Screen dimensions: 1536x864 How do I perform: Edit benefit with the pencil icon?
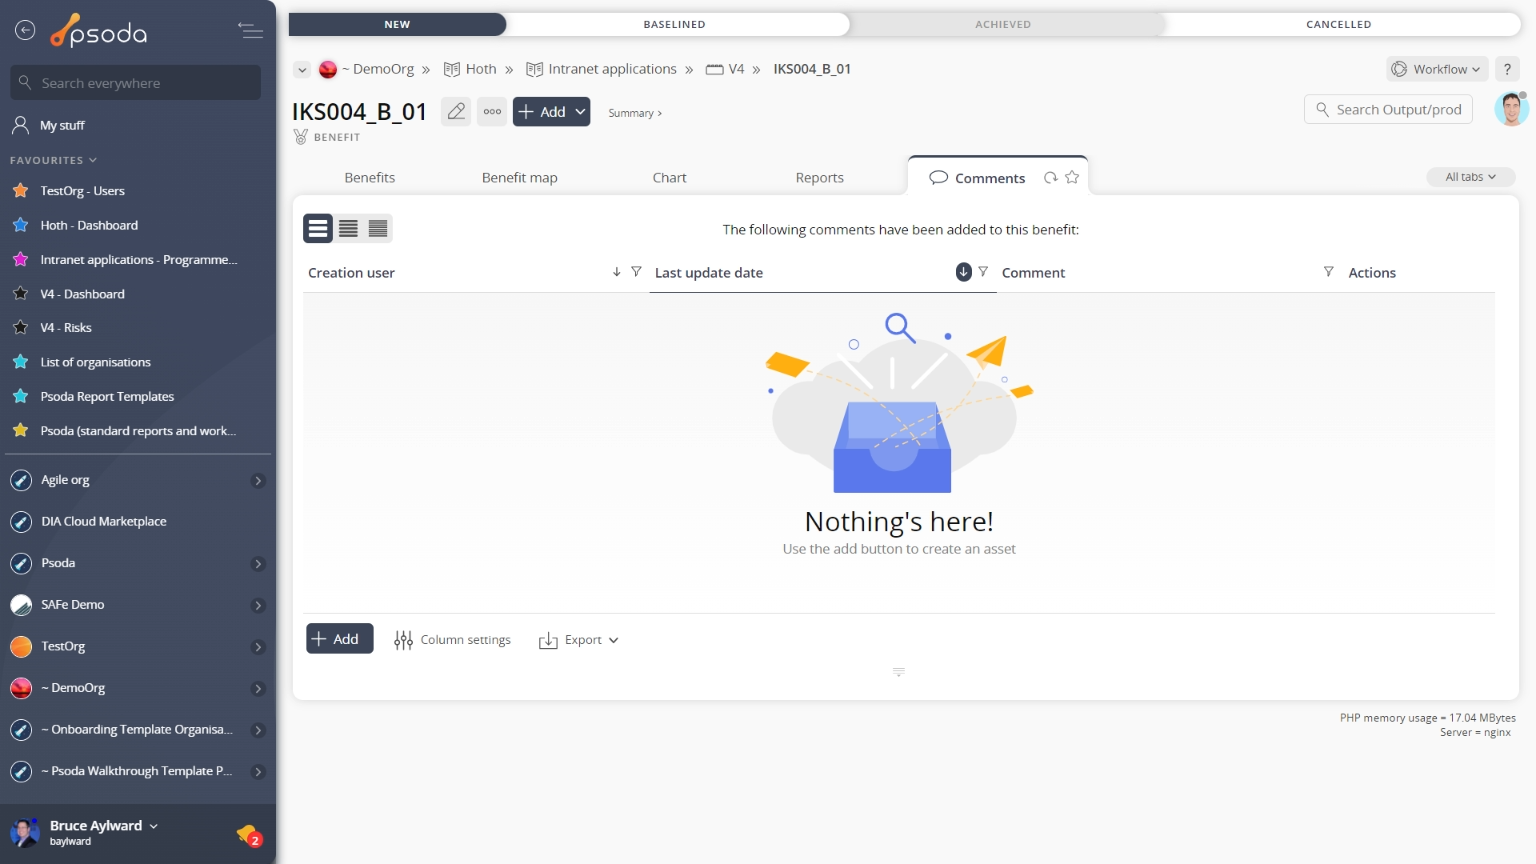click(456, 111)
